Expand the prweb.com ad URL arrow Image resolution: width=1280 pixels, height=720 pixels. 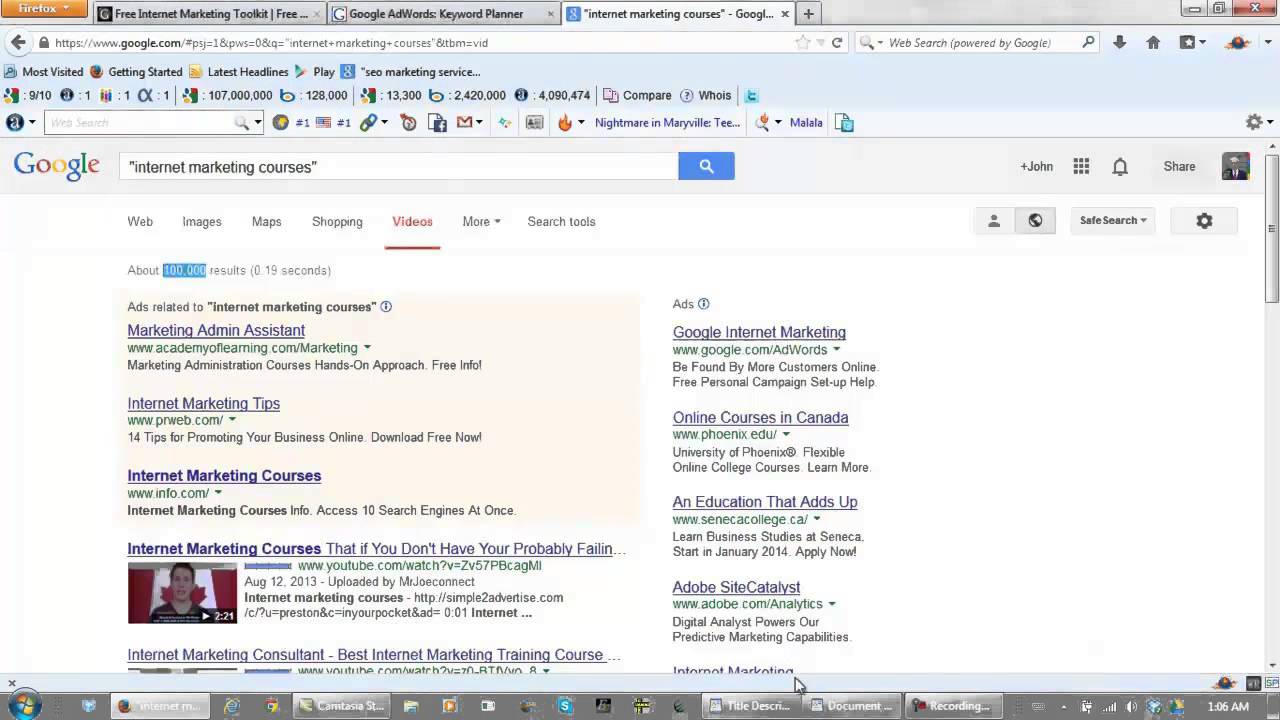232,420
